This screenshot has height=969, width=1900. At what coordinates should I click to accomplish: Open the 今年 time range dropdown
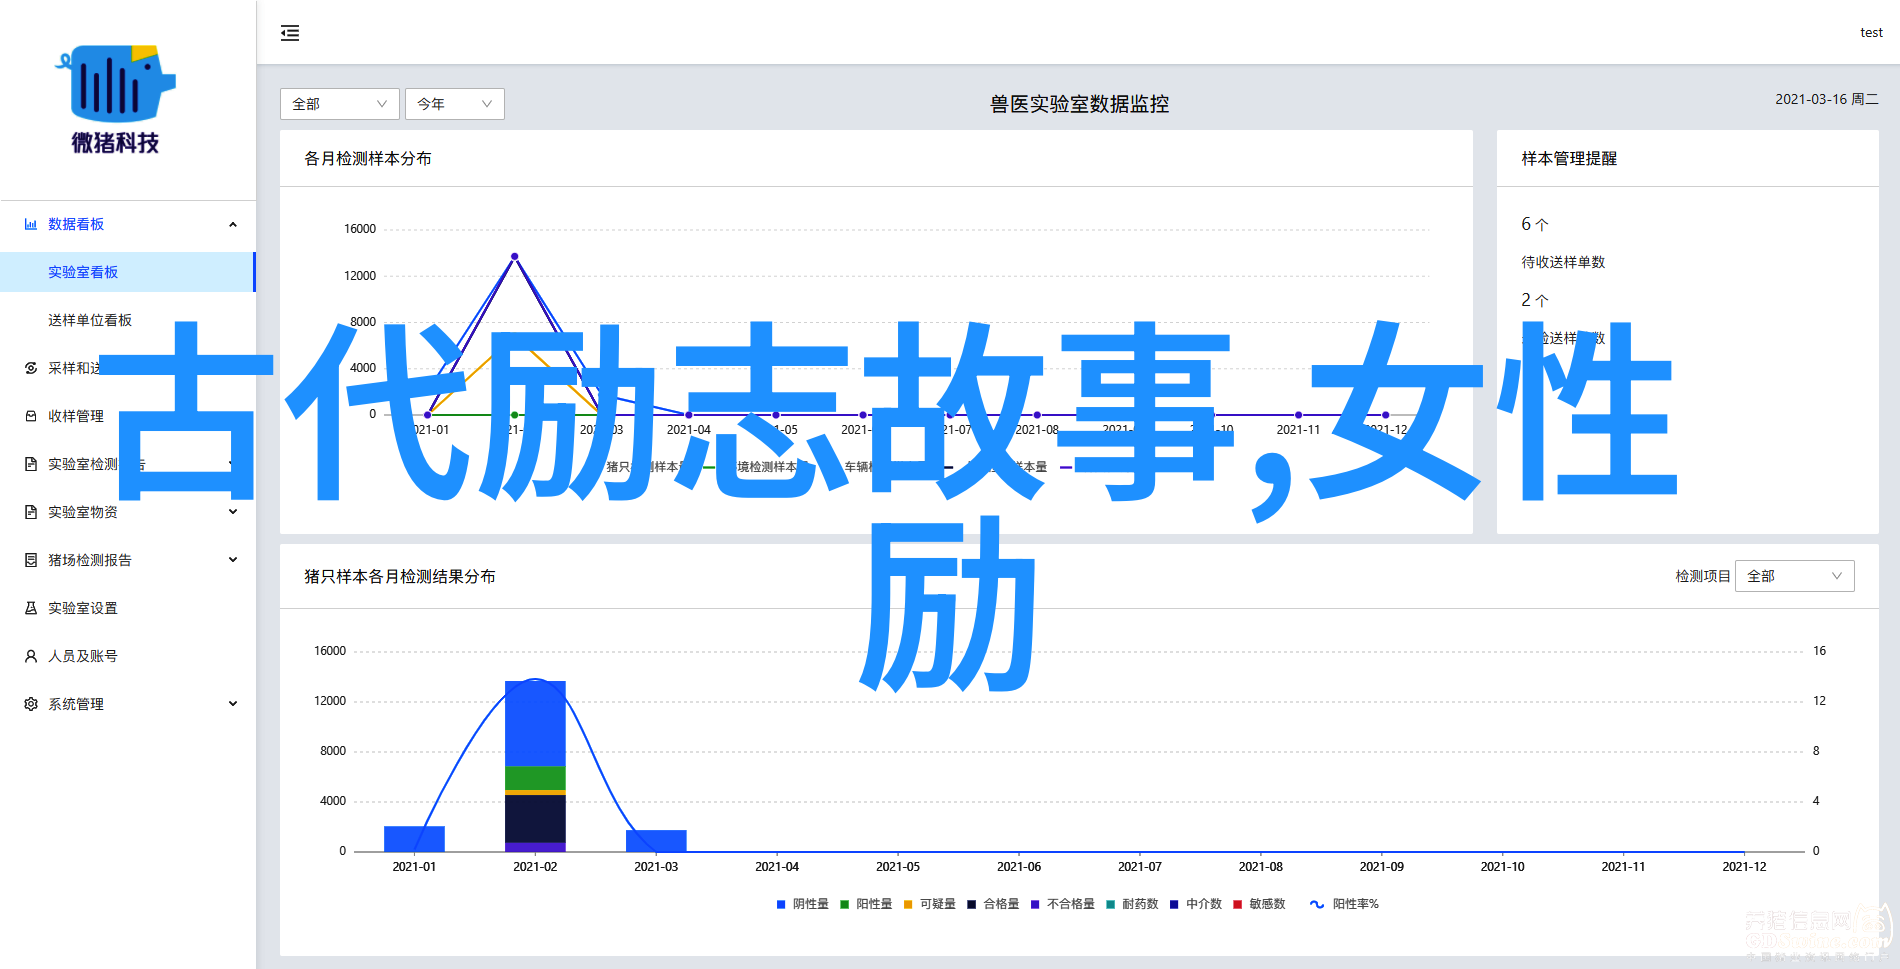tap(455, 104)
